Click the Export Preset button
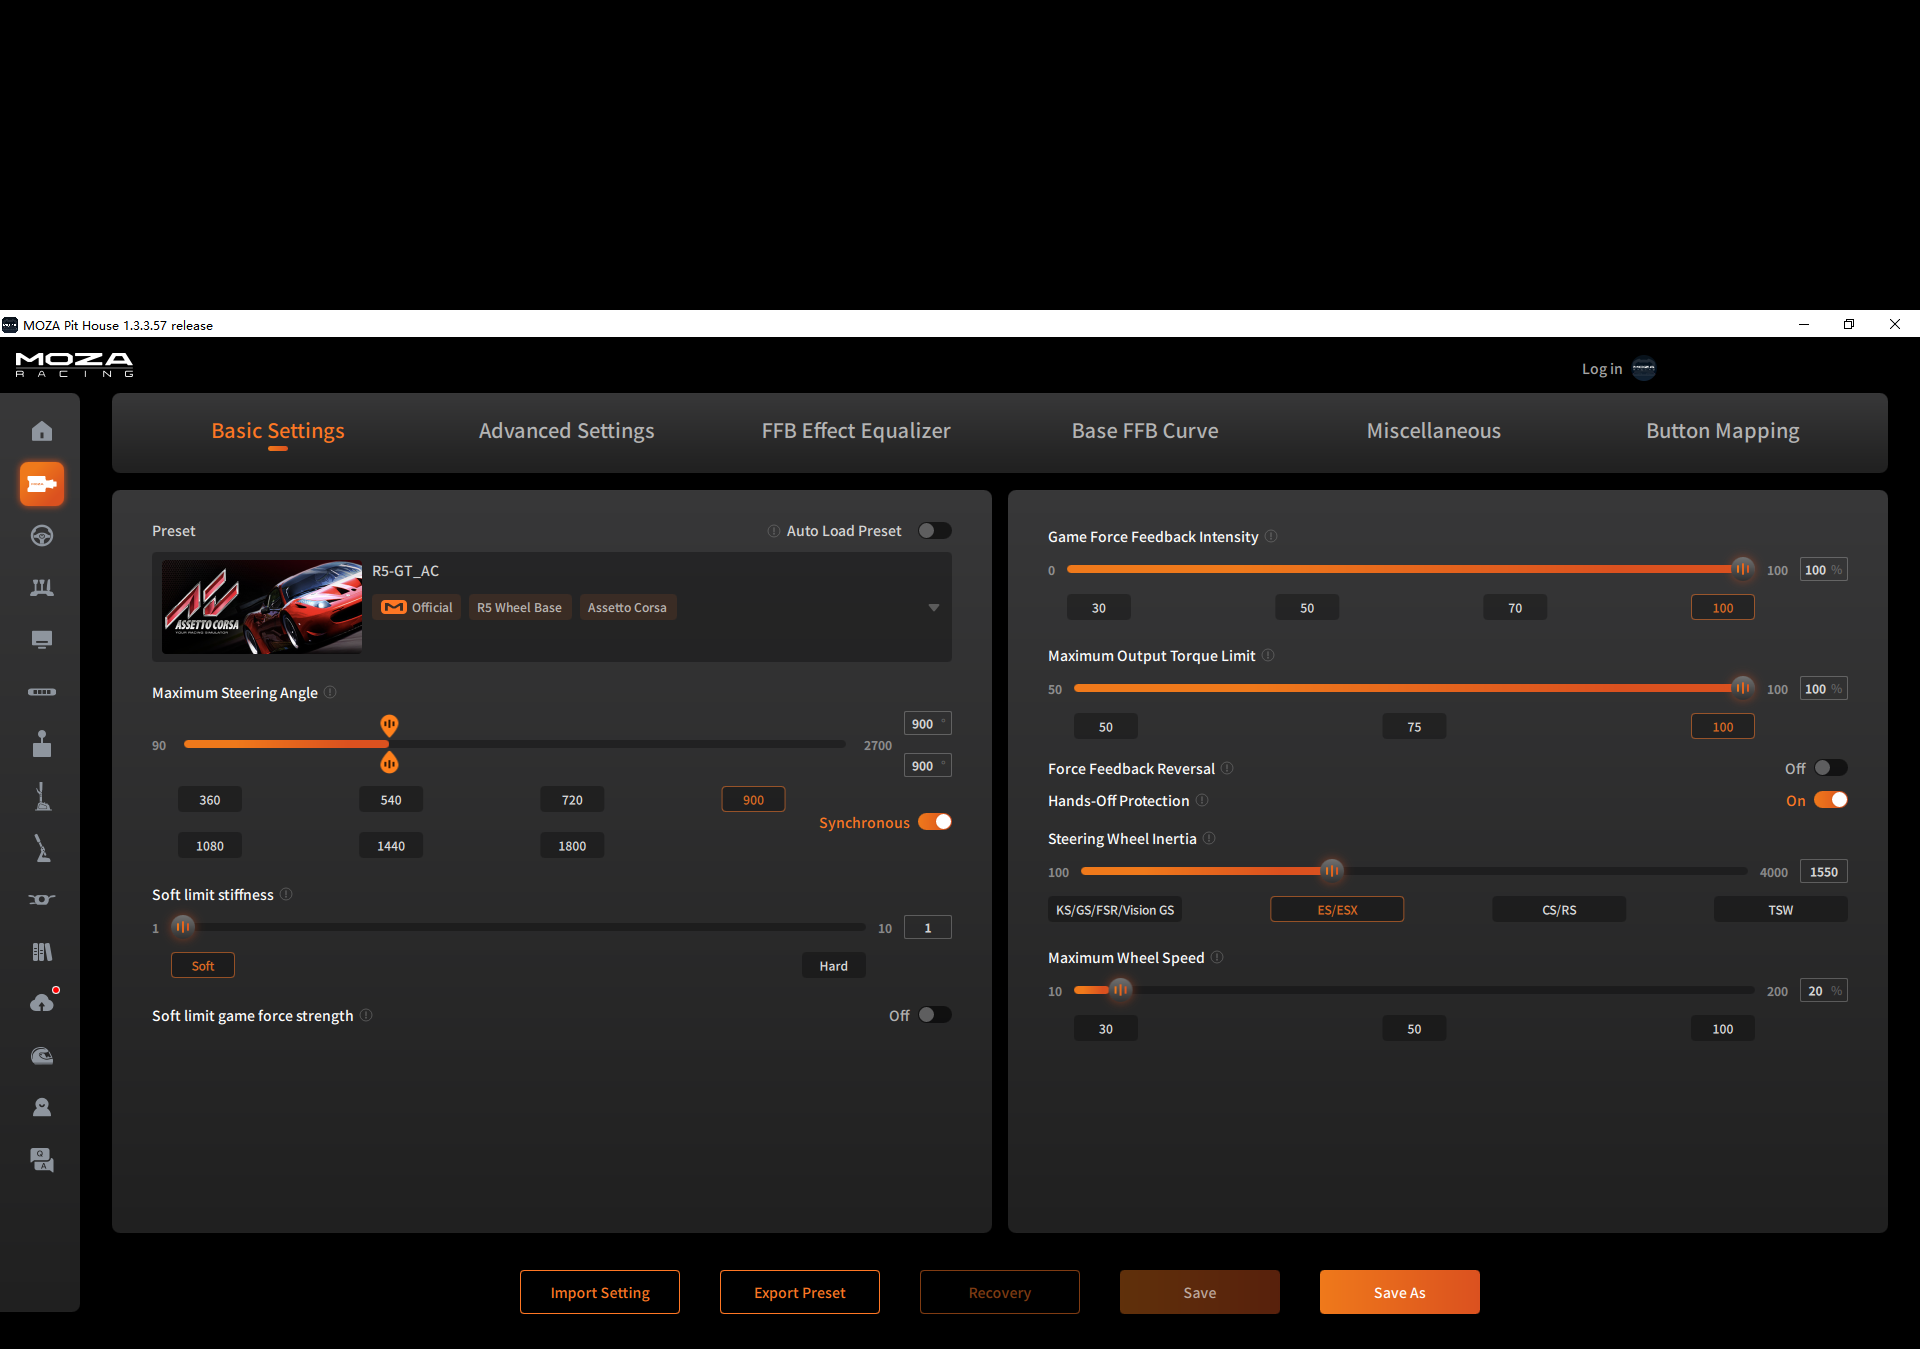The image size is (1920, 1349). tap(800, 1292)
